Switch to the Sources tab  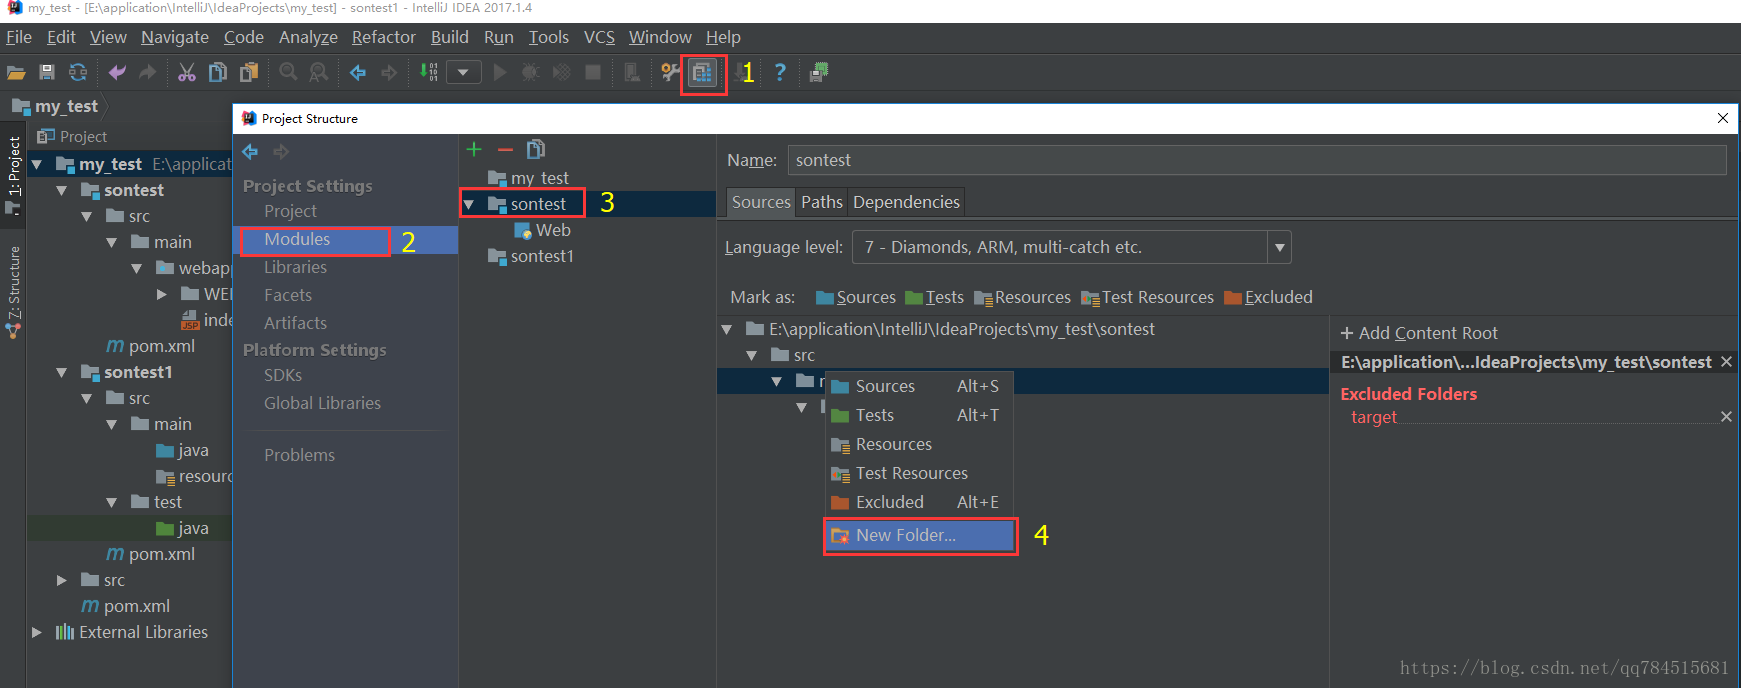point(761,202)
